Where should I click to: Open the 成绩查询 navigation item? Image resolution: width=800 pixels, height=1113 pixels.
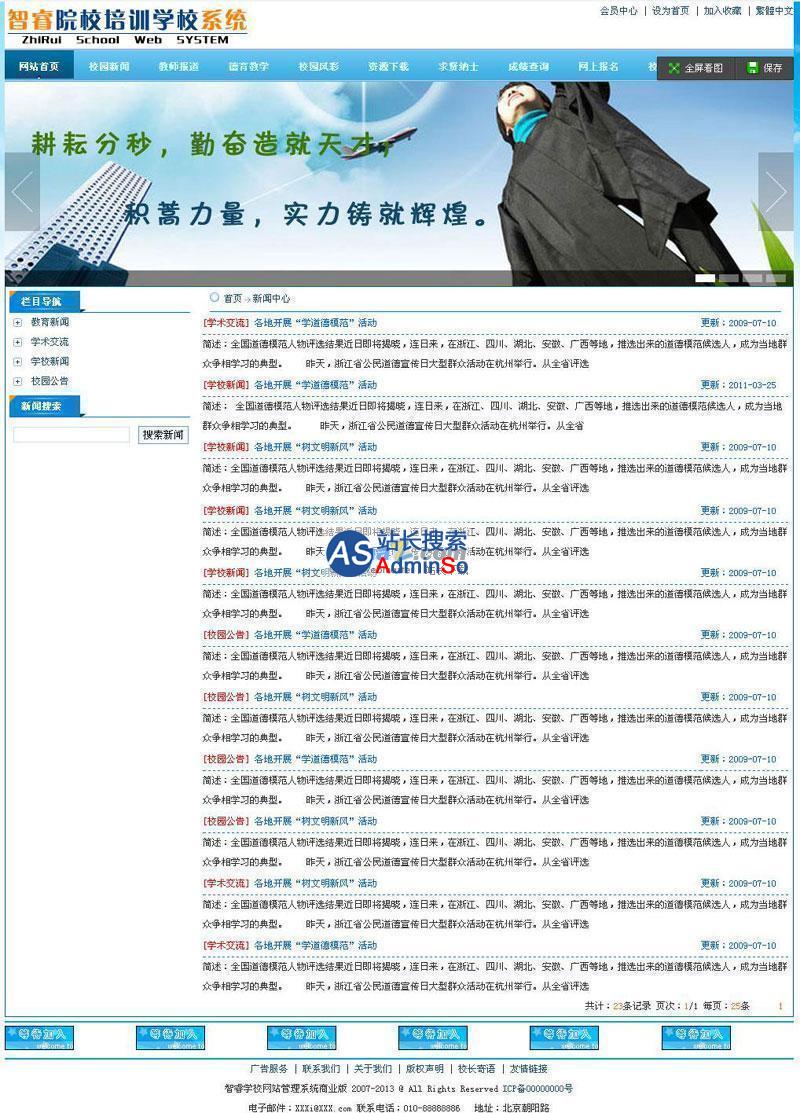point(528,67)
